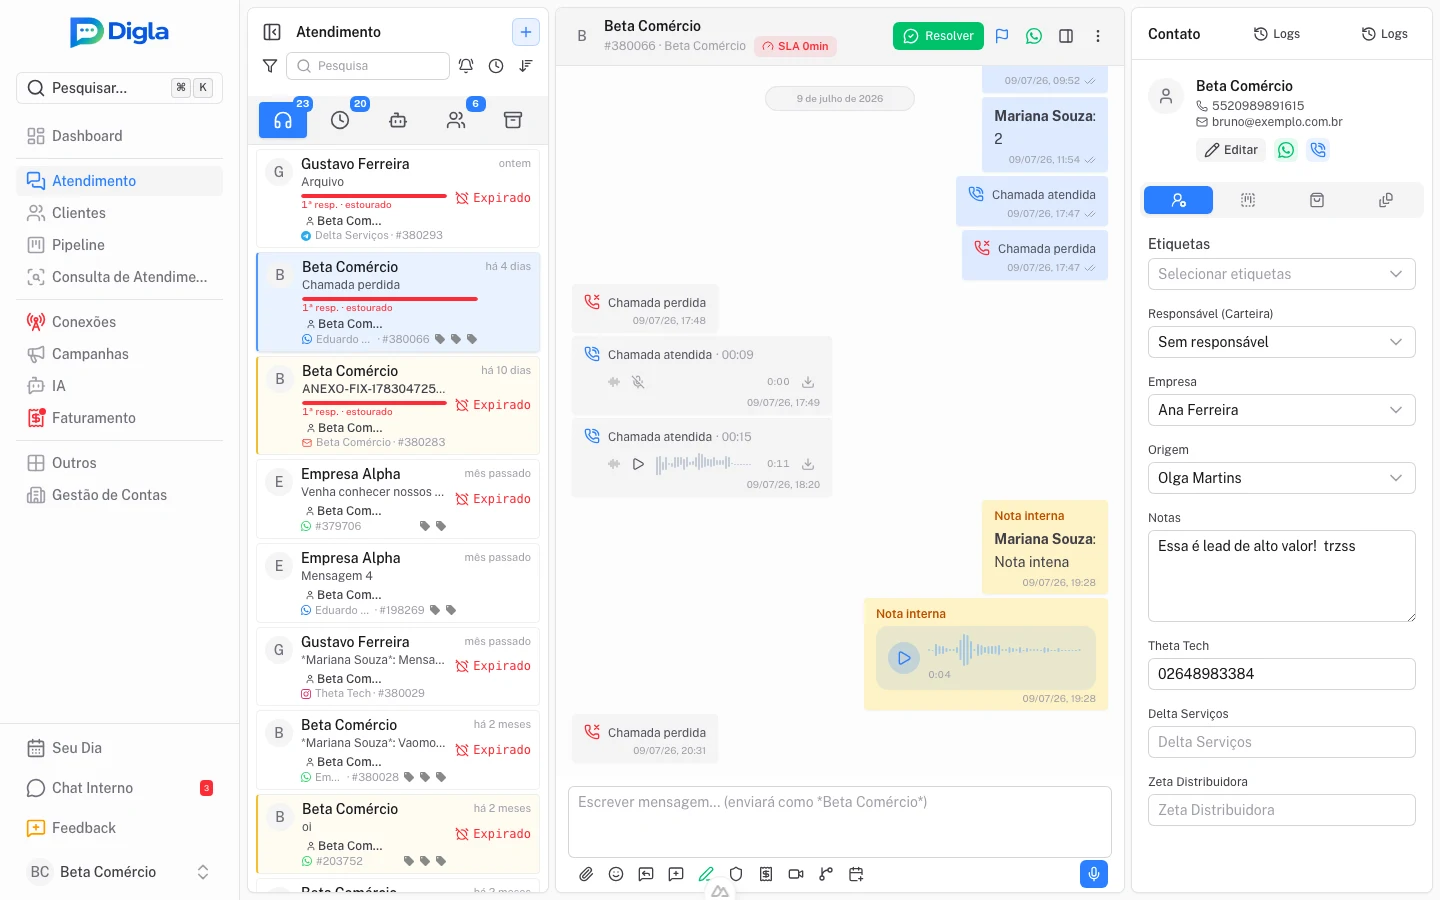Image resolution: width=1440 pixels, height=900 pixels.
Task: Record audio with the microphone button
Action: 1094,874
